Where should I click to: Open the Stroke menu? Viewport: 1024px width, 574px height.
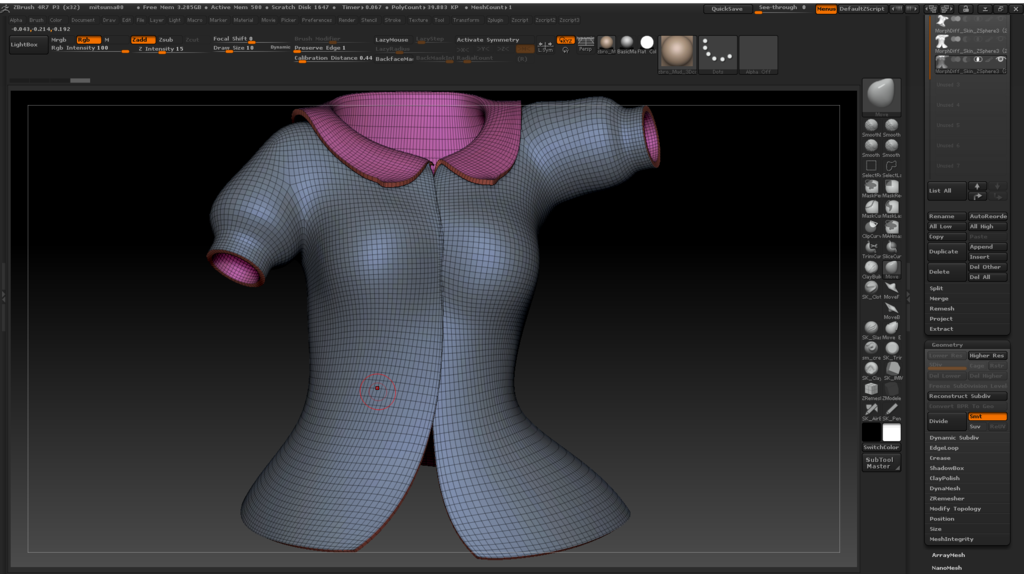pyautogui.click(x=392, y=20)
